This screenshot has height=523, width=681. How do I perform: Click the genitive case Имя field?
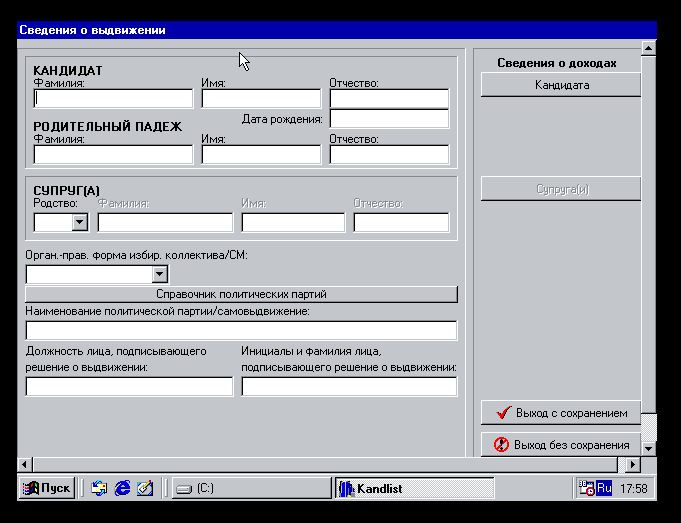(x=261, y=155)
